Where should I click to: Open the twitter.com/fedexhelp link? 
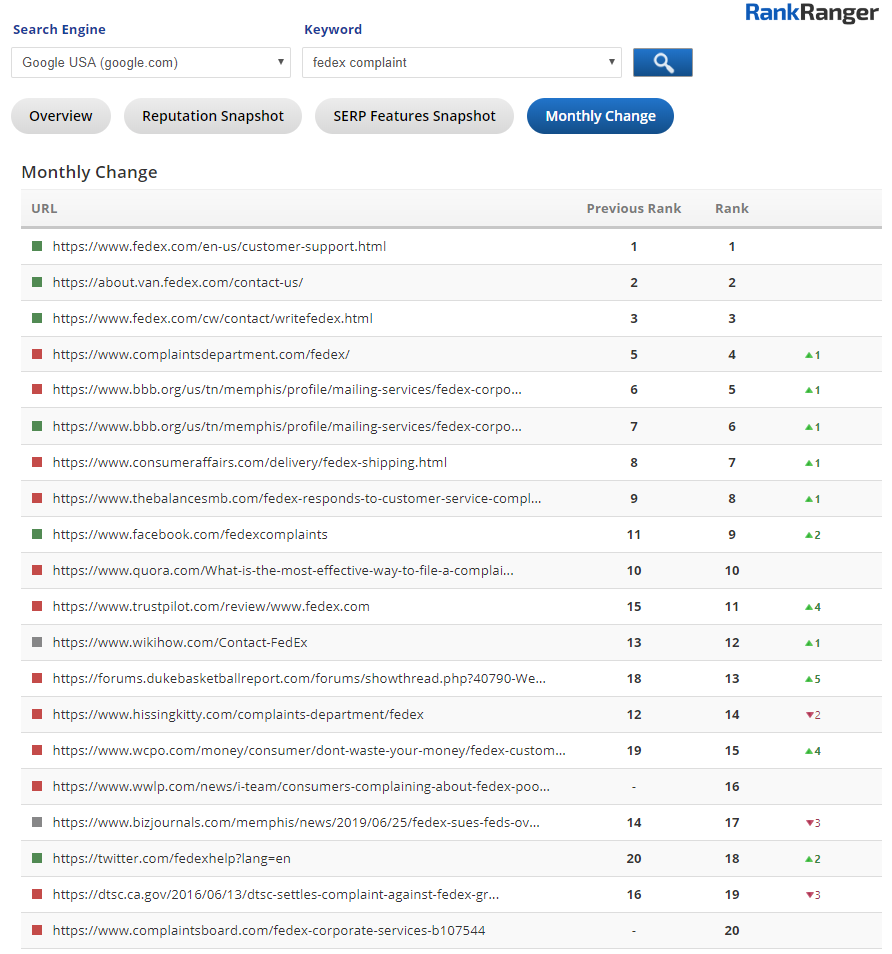171,858
